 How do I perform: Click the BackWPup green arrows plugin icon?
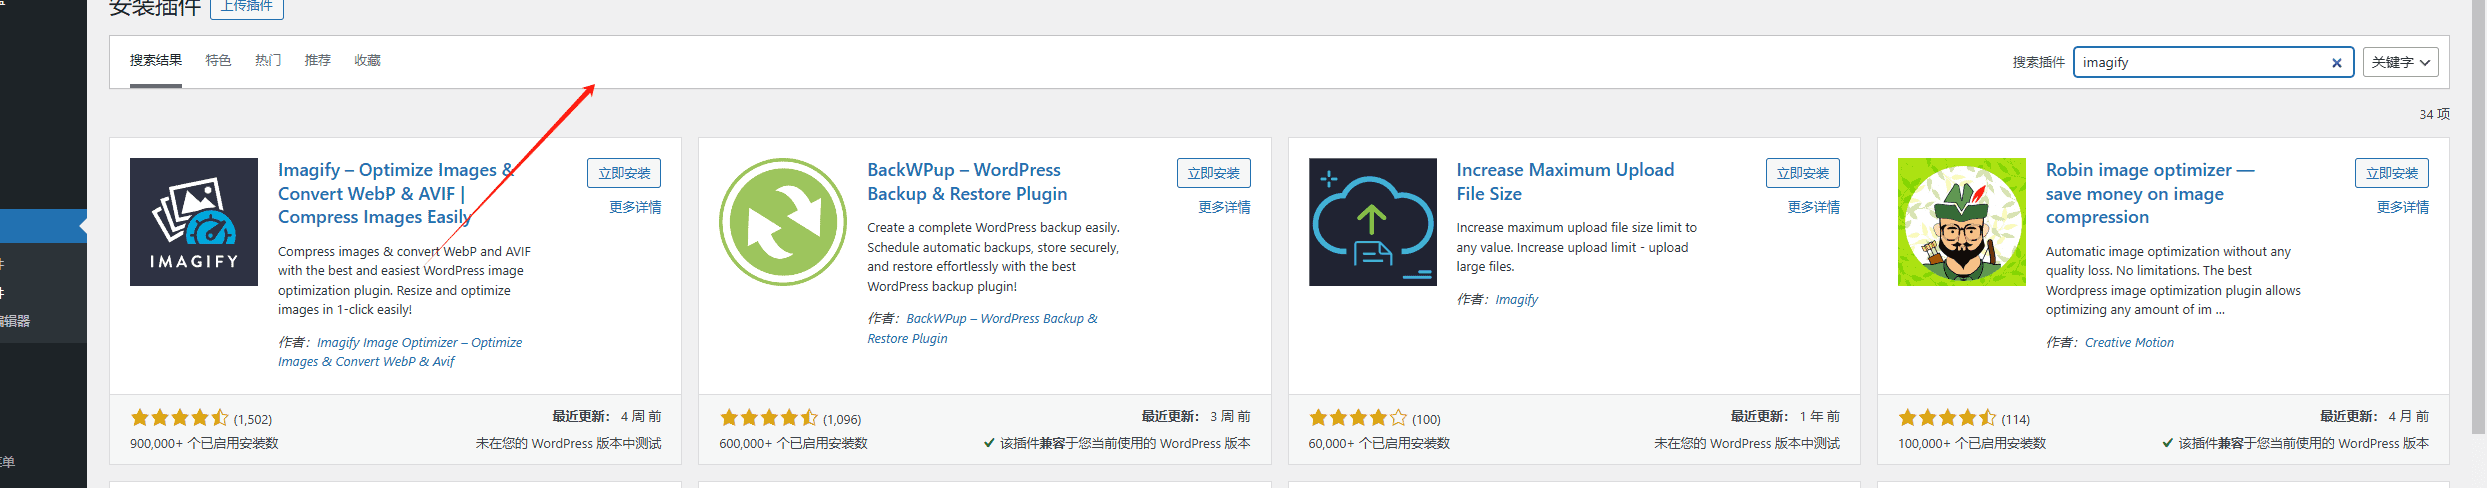(783, 222)
